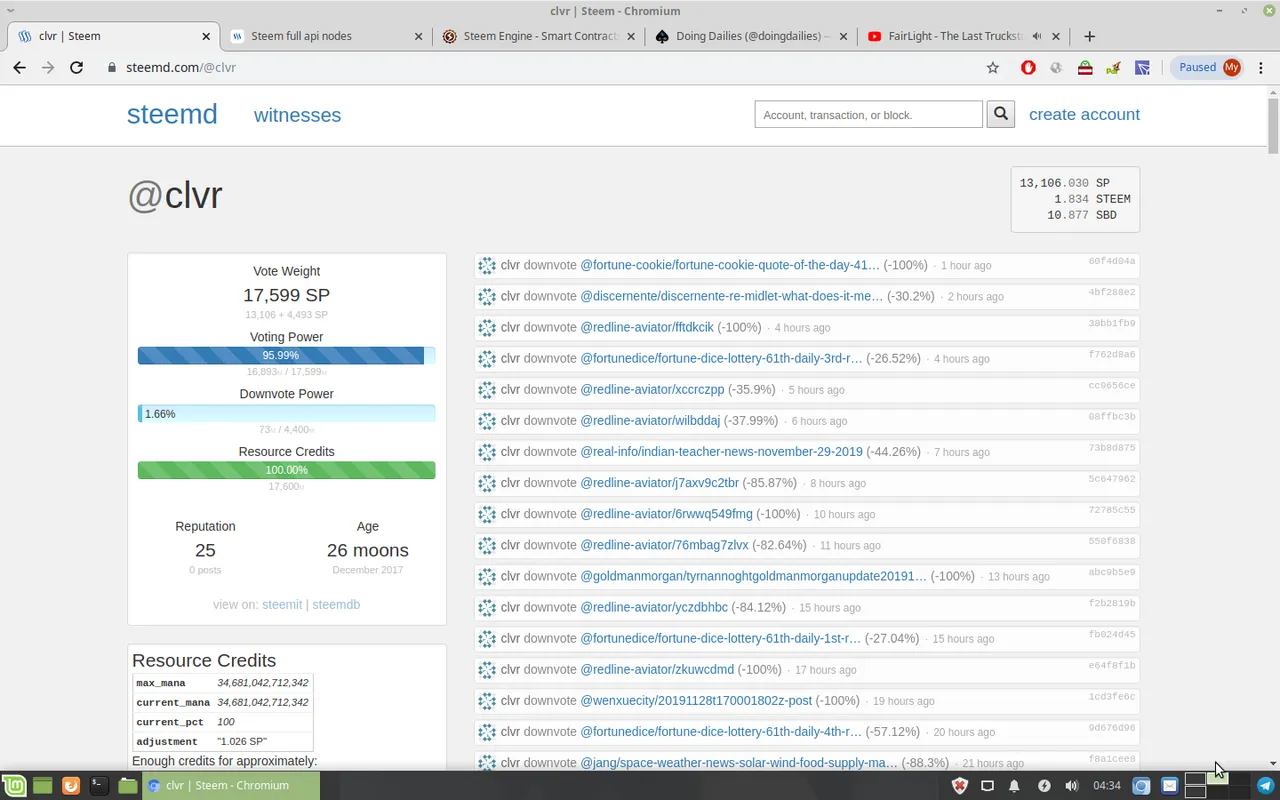The width and height of the screenshot is (1280, 800).
Task: Bookmark this page with the star
Action: point(992,67)
